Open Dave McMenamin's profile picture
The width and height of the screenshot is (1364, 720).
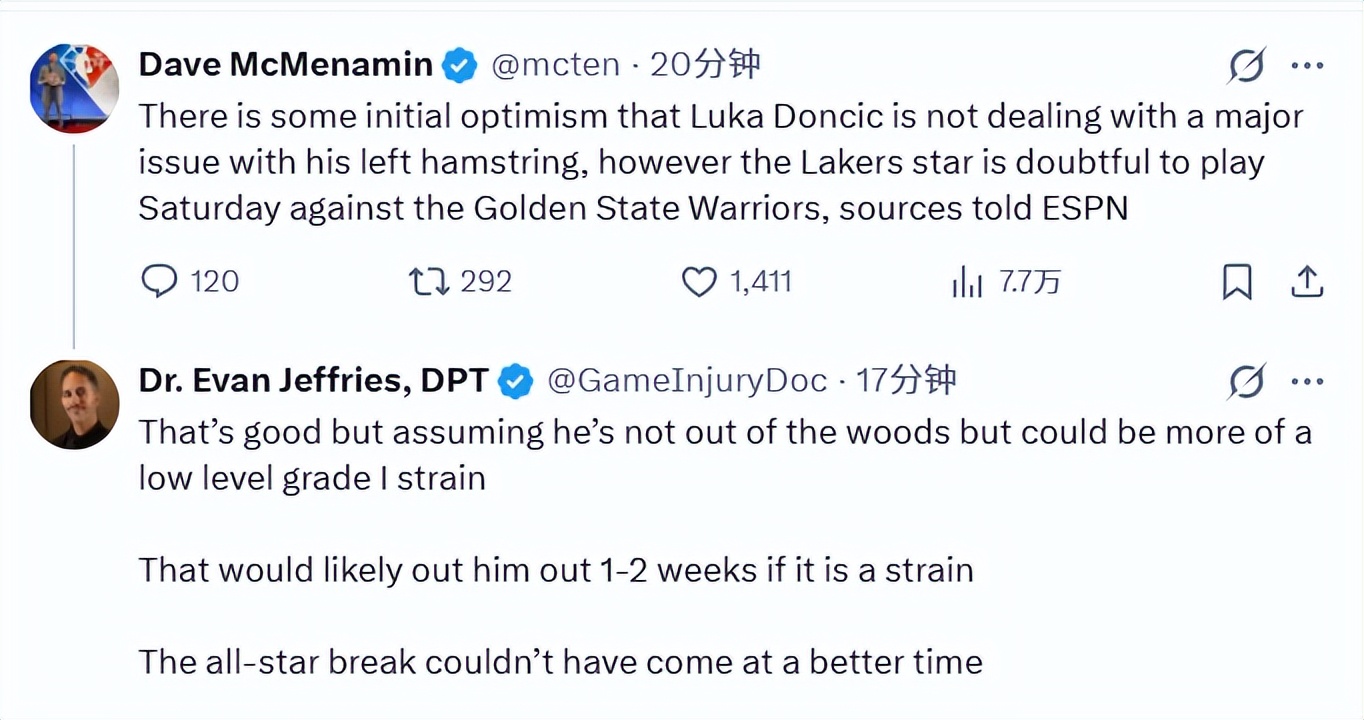click(x=74, y=88)
